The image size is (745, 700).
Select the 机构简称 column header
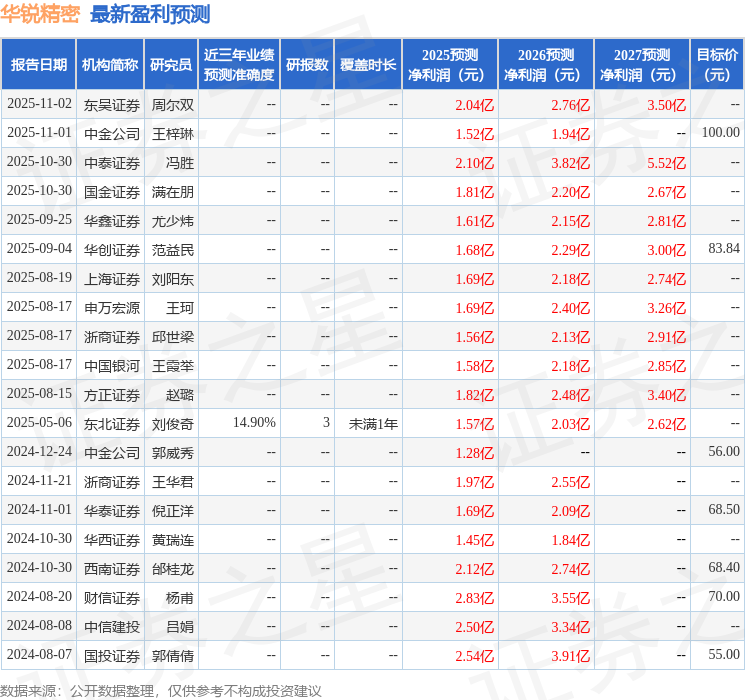[x=110, y=65]
